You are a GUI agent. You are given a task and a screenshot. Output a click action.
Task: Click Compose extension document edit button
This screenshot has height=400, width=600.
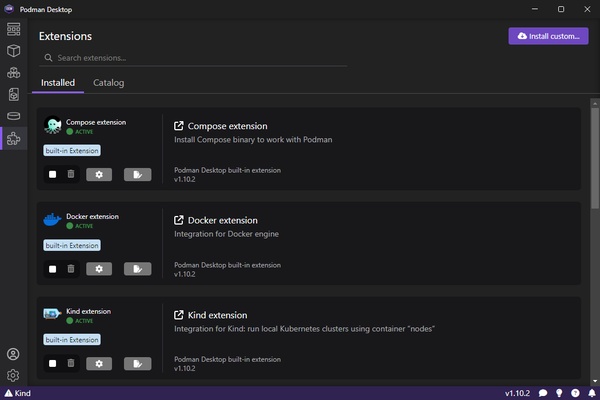click(x=137, y=175)
